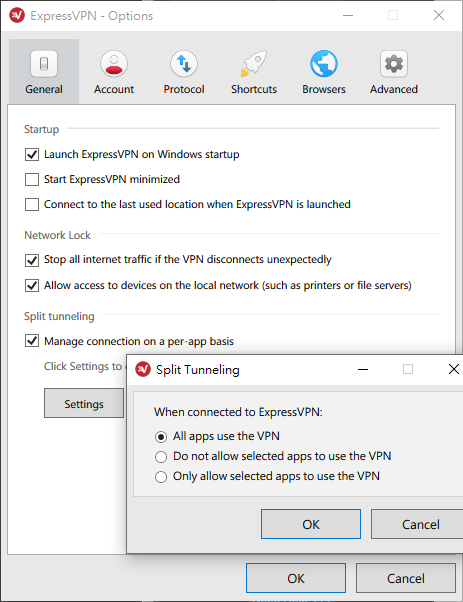The width and height of the screenshot is (463, 602).
Task: Click the 'Split tunneling' section heading
Action: pyautogui.click(x=59, y=316)
